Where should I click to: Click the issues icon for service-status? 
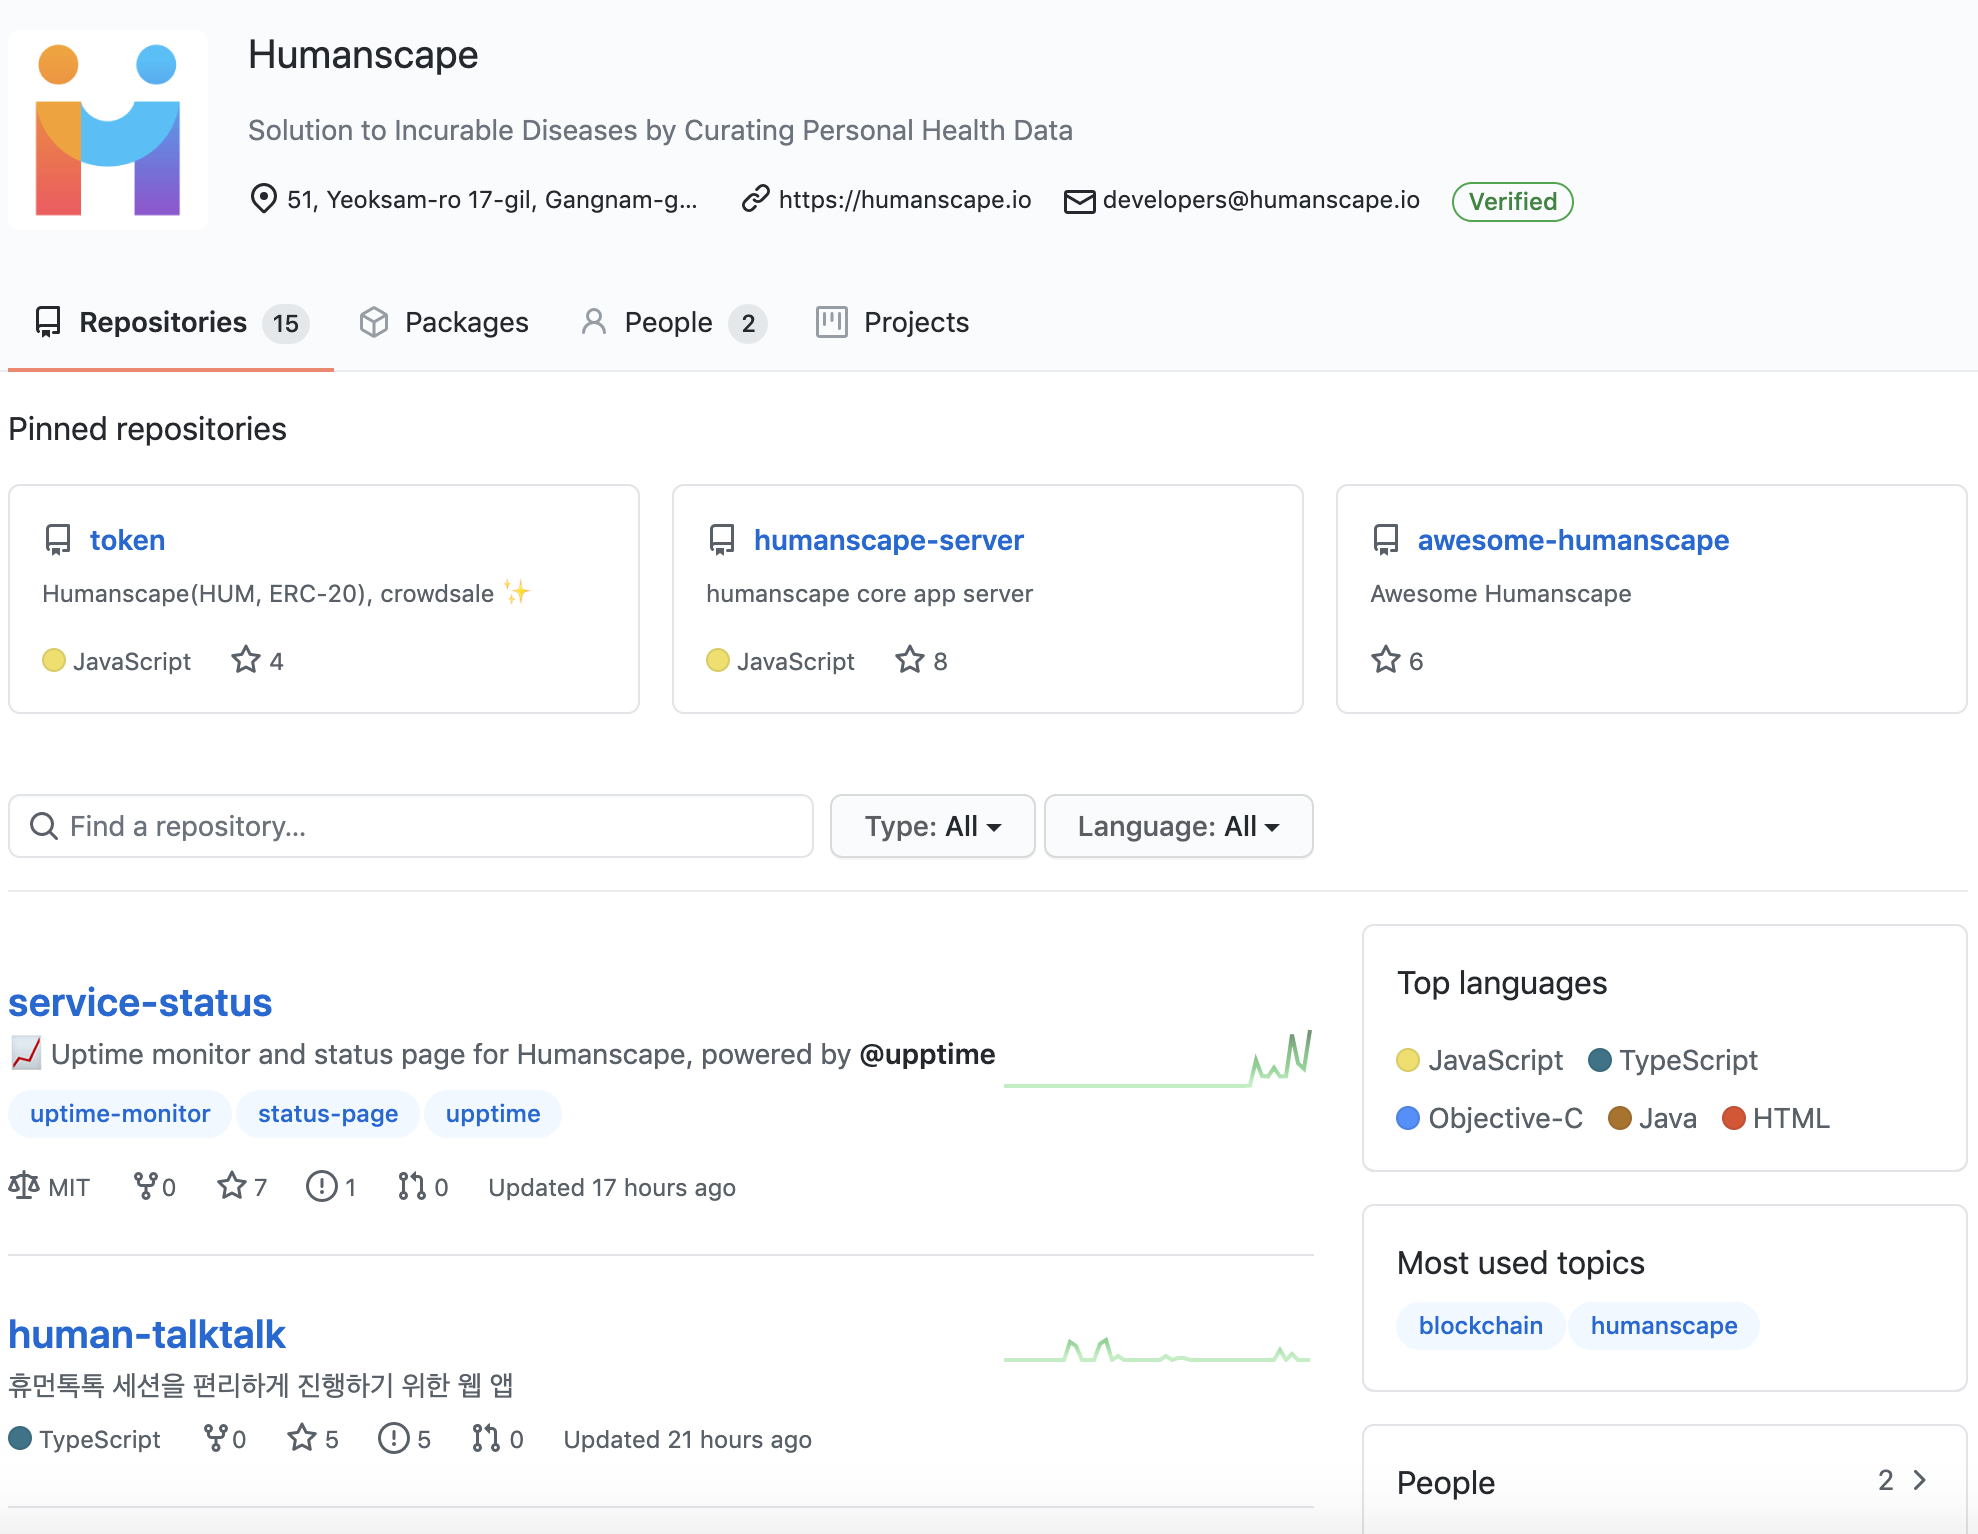(x=321, y=1186)
